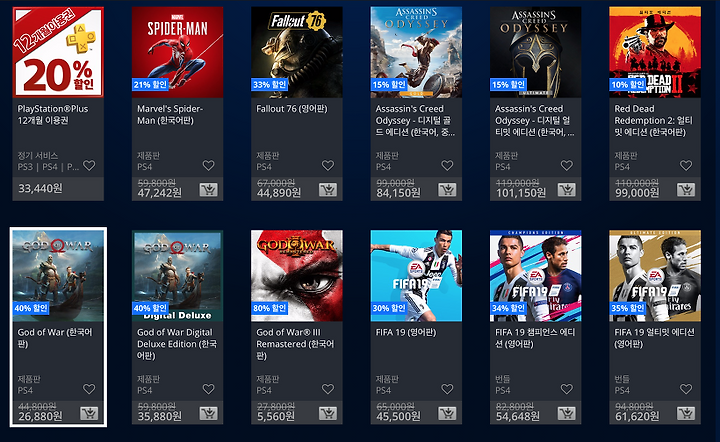Add God of War Digital Deluxe to cart

(208, 413)
